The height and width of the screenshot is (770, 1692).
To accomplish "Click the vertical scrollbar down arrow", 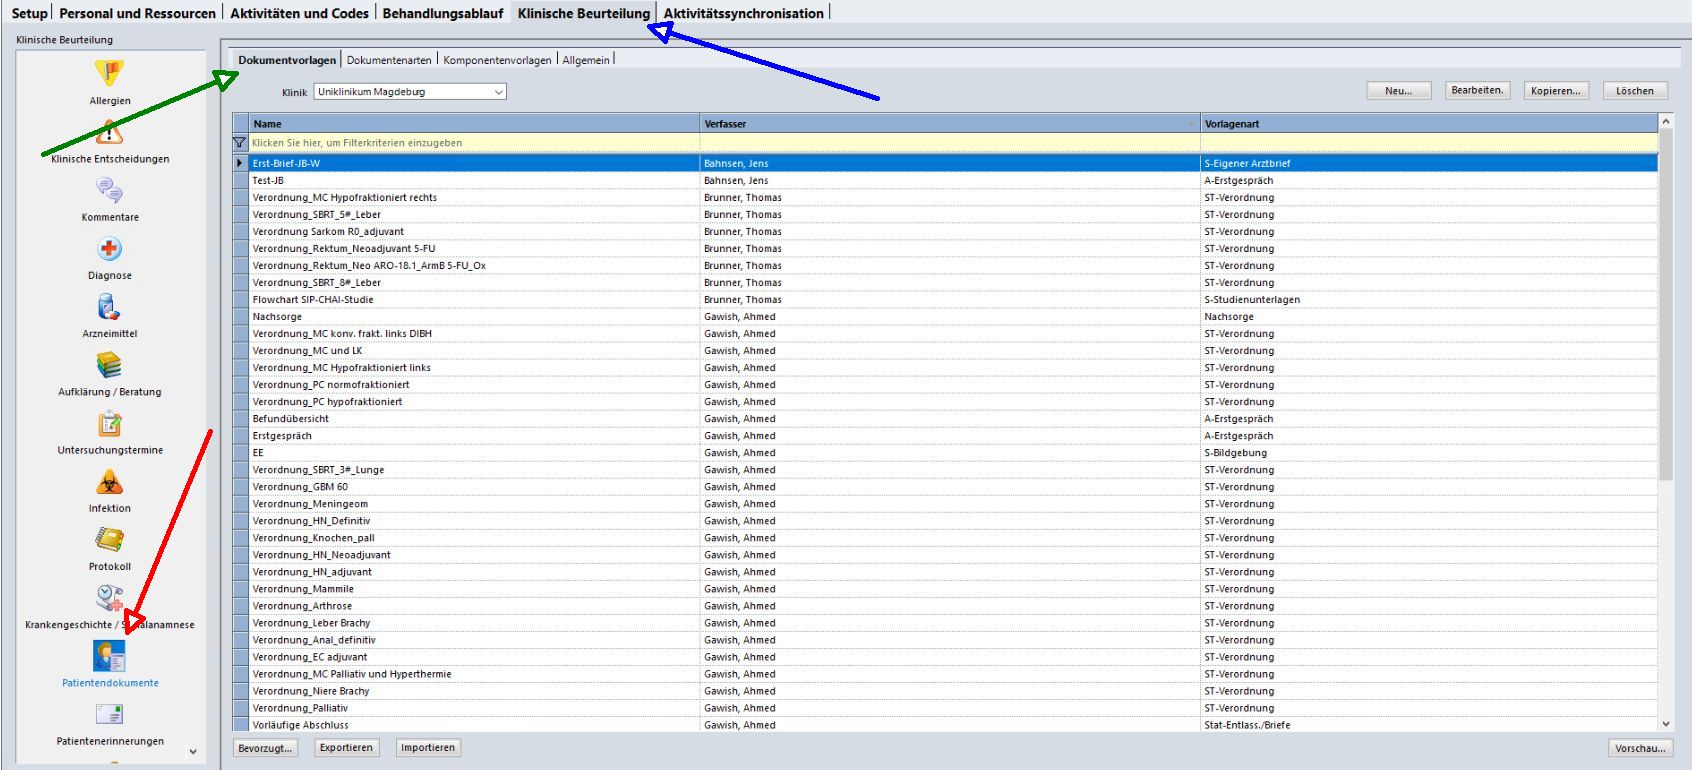I will pyautogui.click(x=1665, y=724).
